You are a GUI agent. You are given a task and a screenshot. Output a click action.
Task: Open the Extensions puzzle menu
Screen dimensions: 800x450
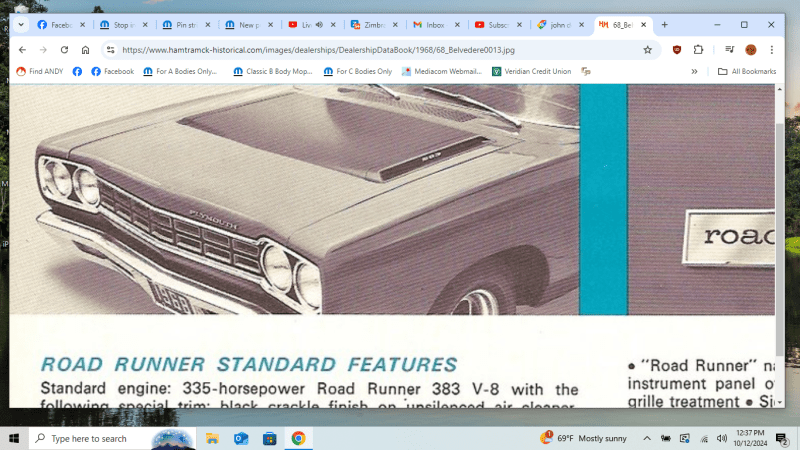[698, 49]
